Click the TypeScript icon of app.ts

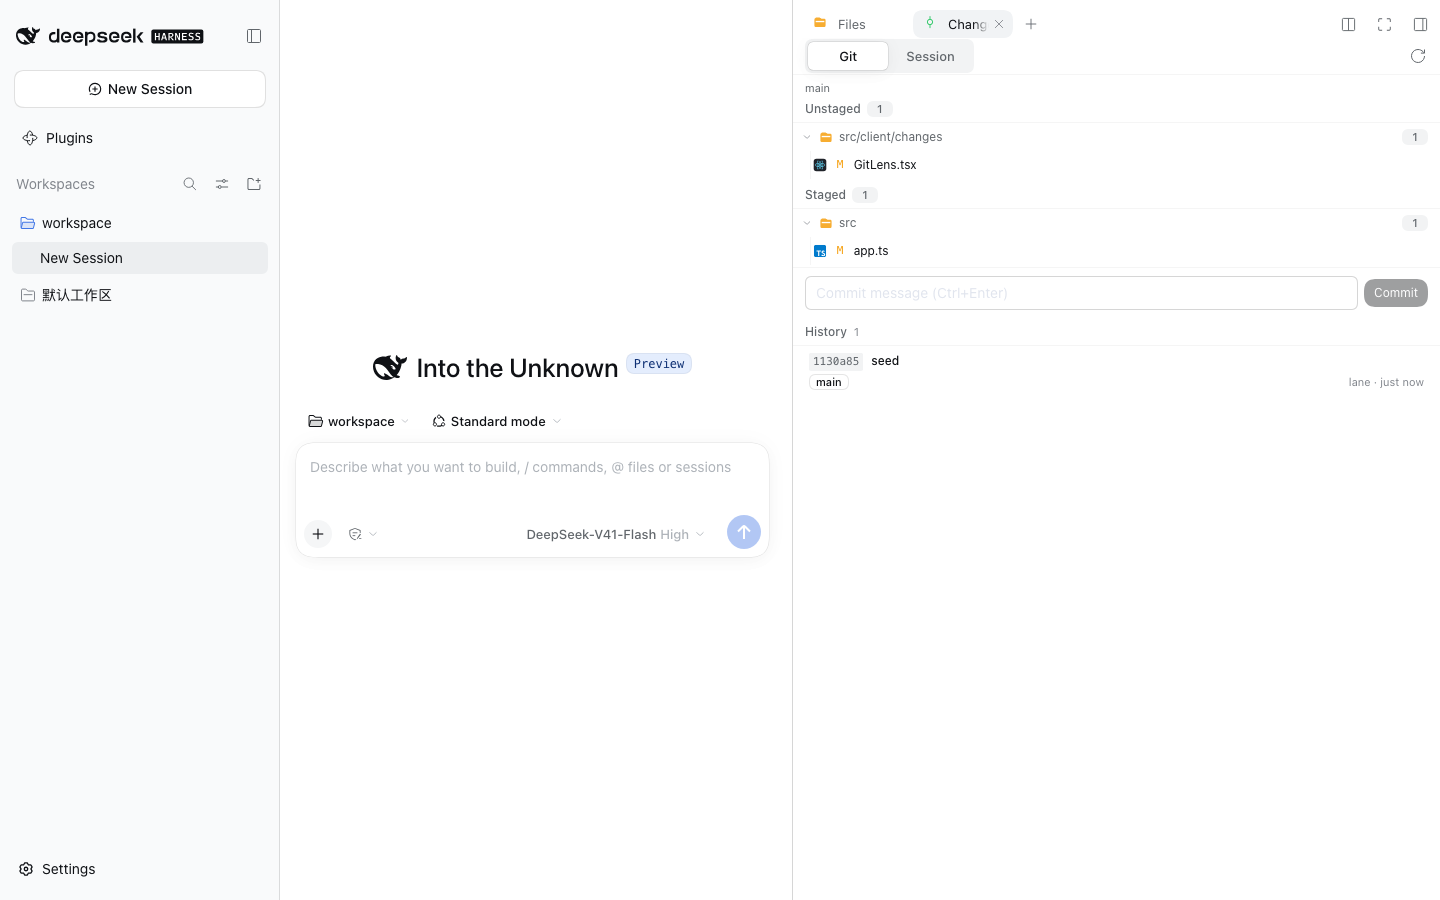pyautogui.click(x=820, y=251)
